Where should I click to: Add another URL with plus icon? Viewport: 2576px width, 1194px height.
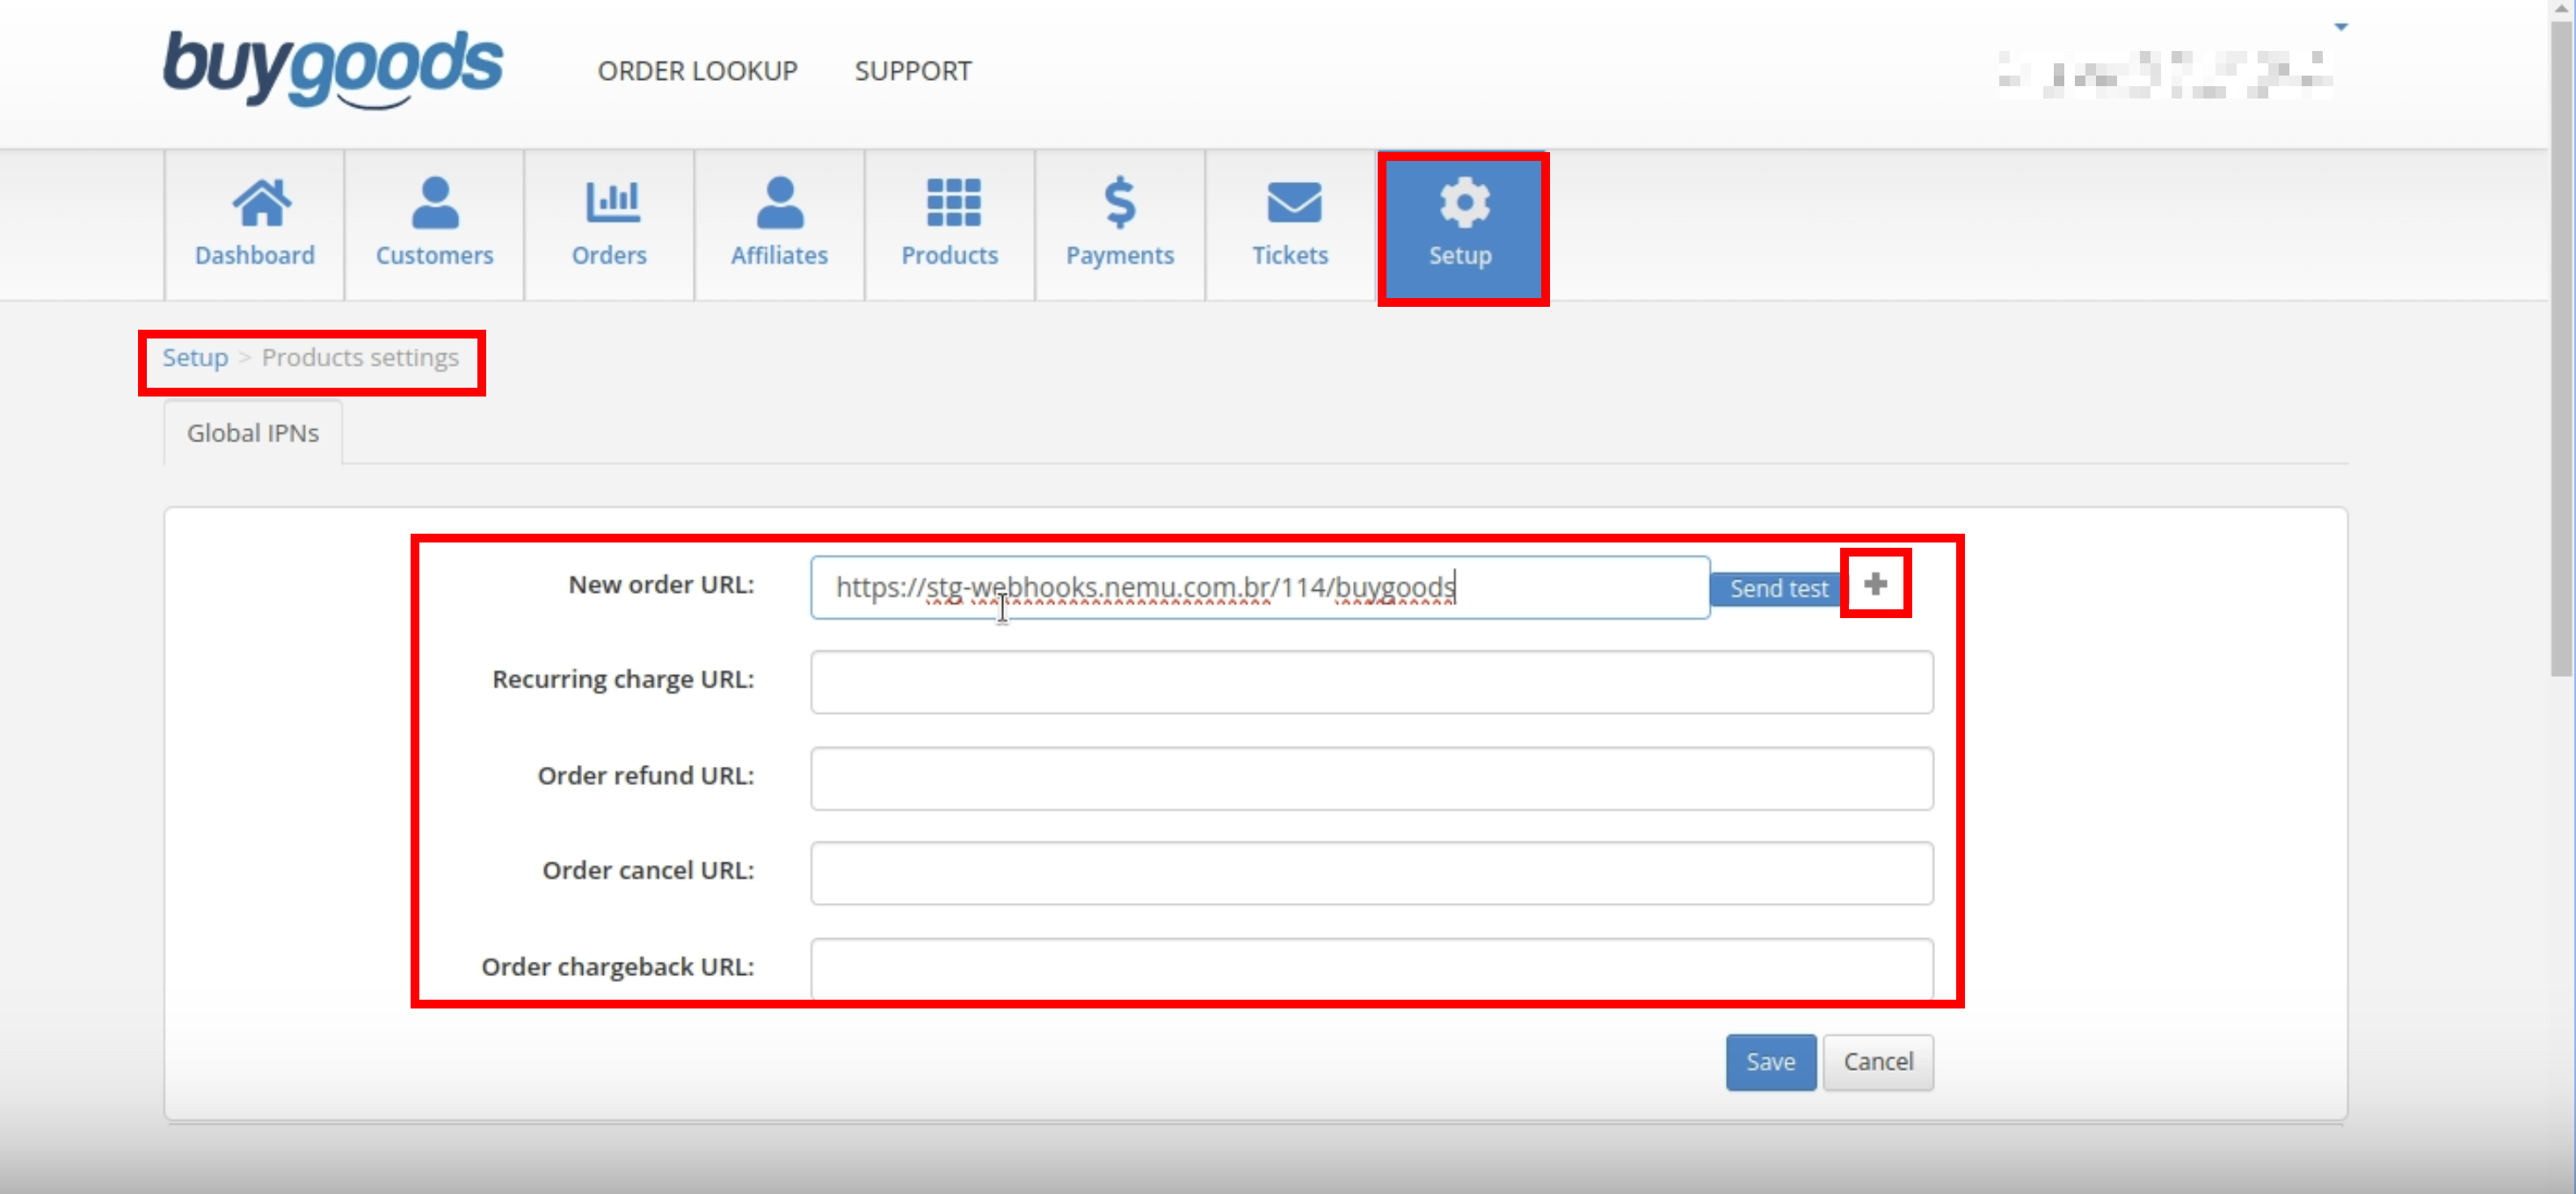tap(1875, 584)
